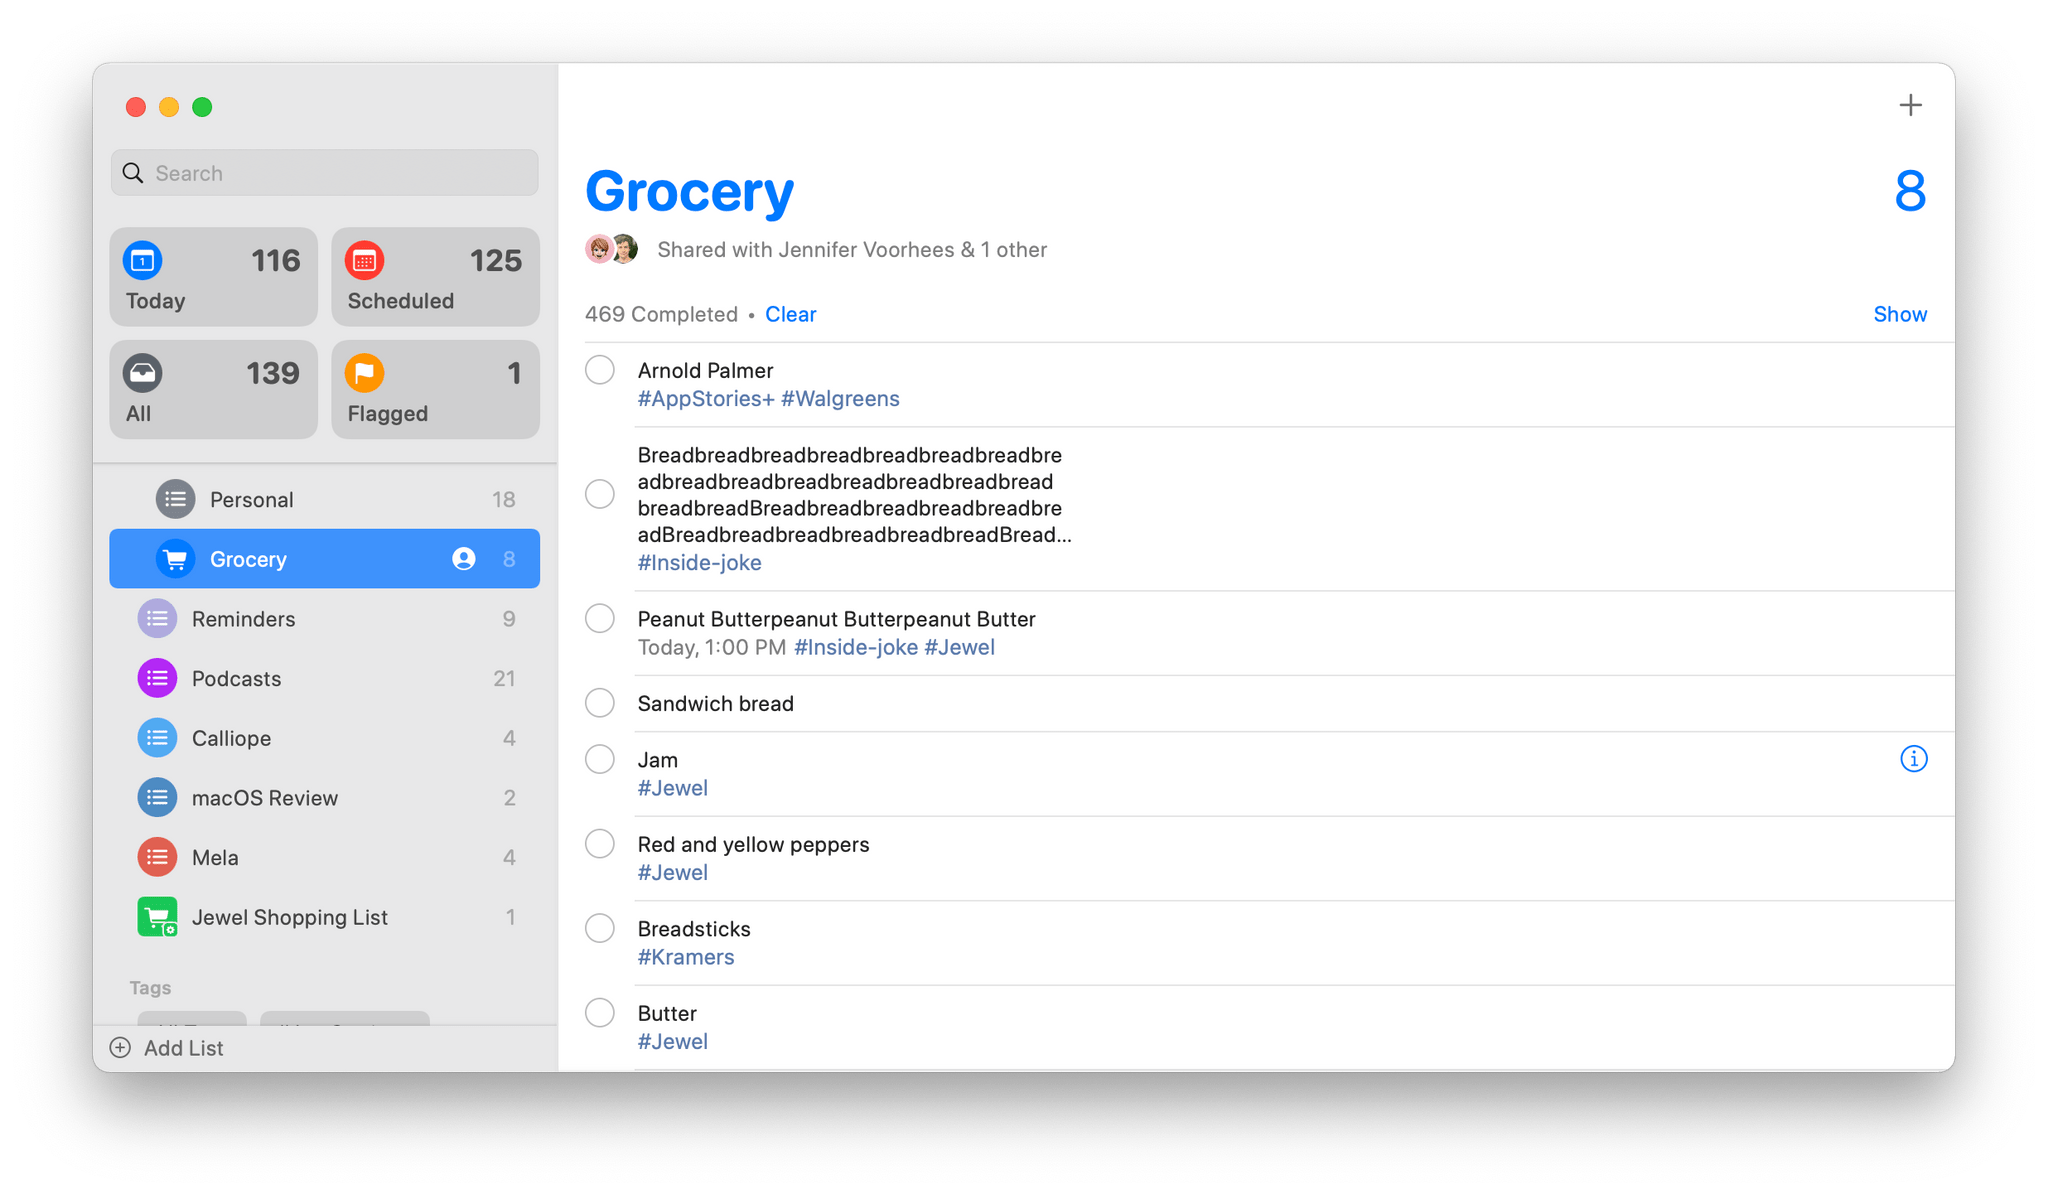Expand the Tags section in sidebar
Image resolution: width=2048 pixels, height=1195 pixels.
151,986
